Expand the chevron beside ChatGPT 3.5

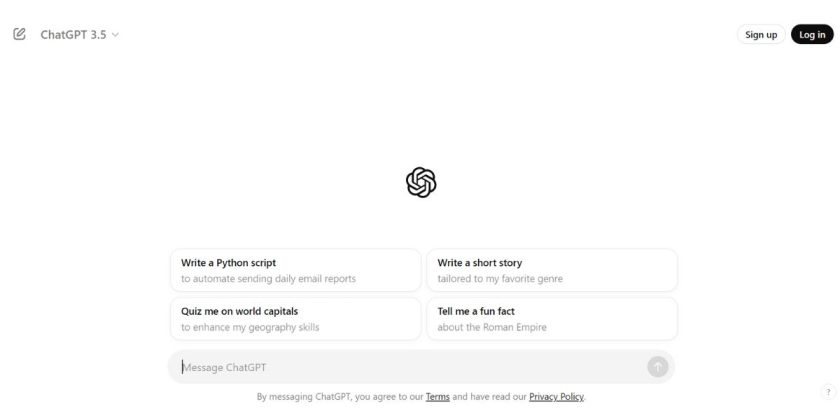(x=116, y=35)
